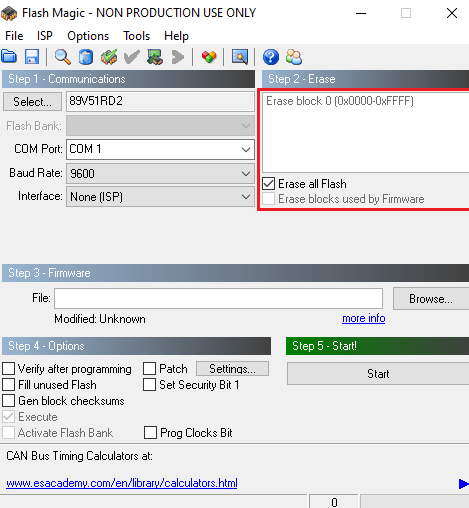Check Fill unused Flash option
The image size is (469, 508).
(8, 385)
